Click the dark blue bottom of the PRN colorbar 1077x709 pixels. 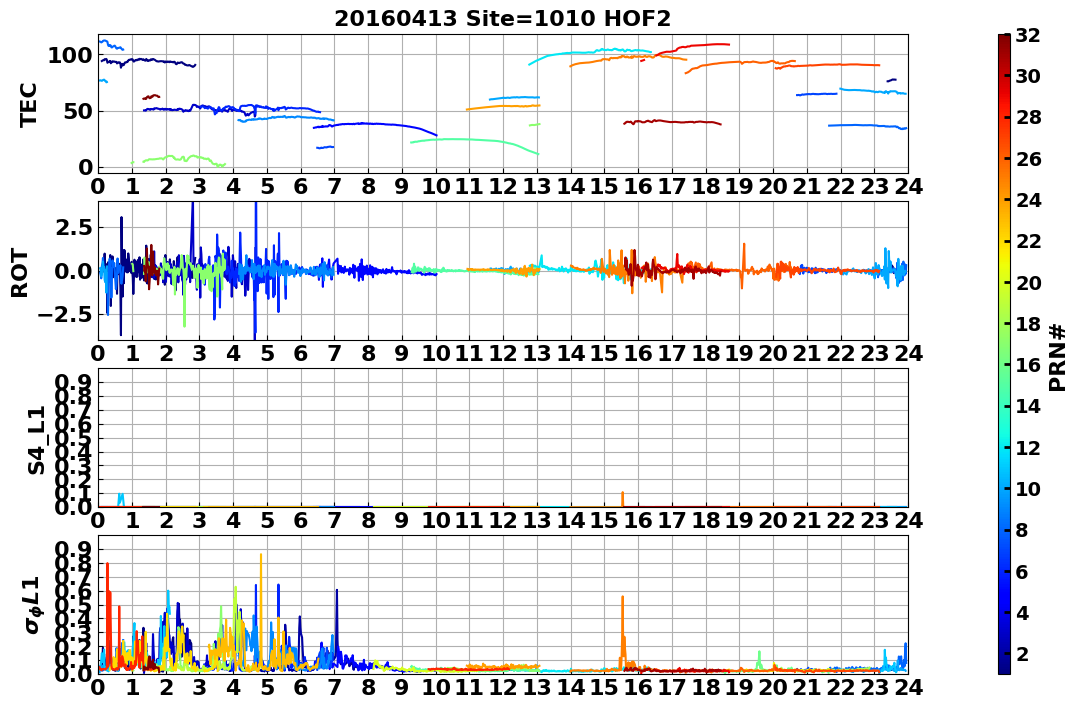(x=1004, y=666)
